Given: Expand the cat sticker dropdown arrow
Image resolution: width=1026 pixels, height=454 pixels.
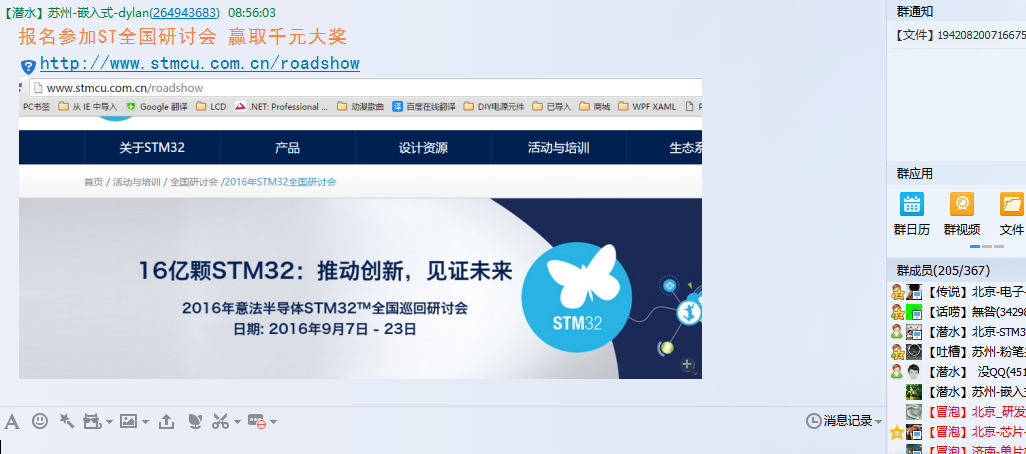Looking at the screenshot, I should [109, 422].
